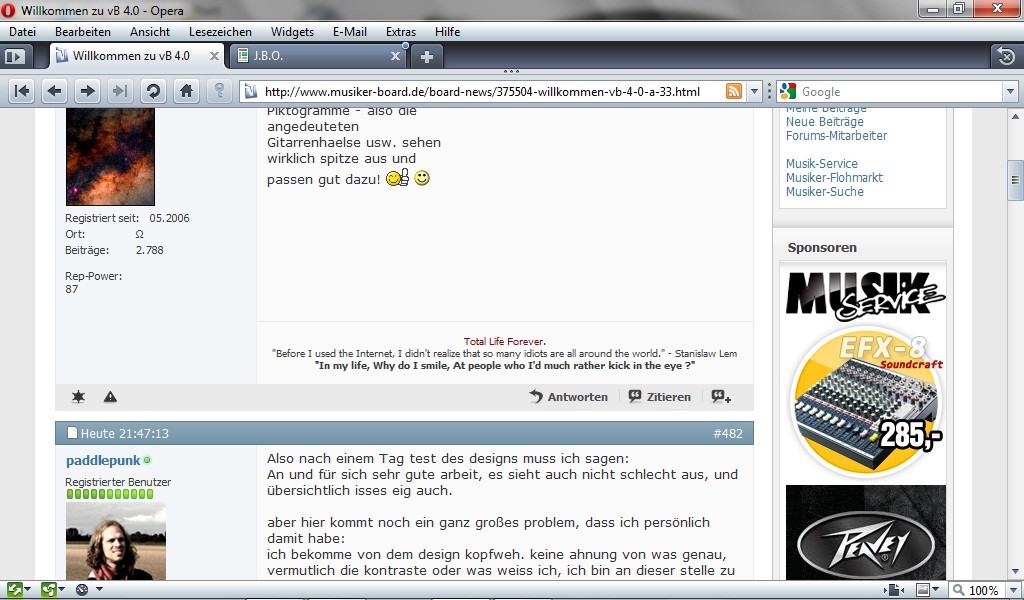Open the E-Mail menu

coord(349,31)
